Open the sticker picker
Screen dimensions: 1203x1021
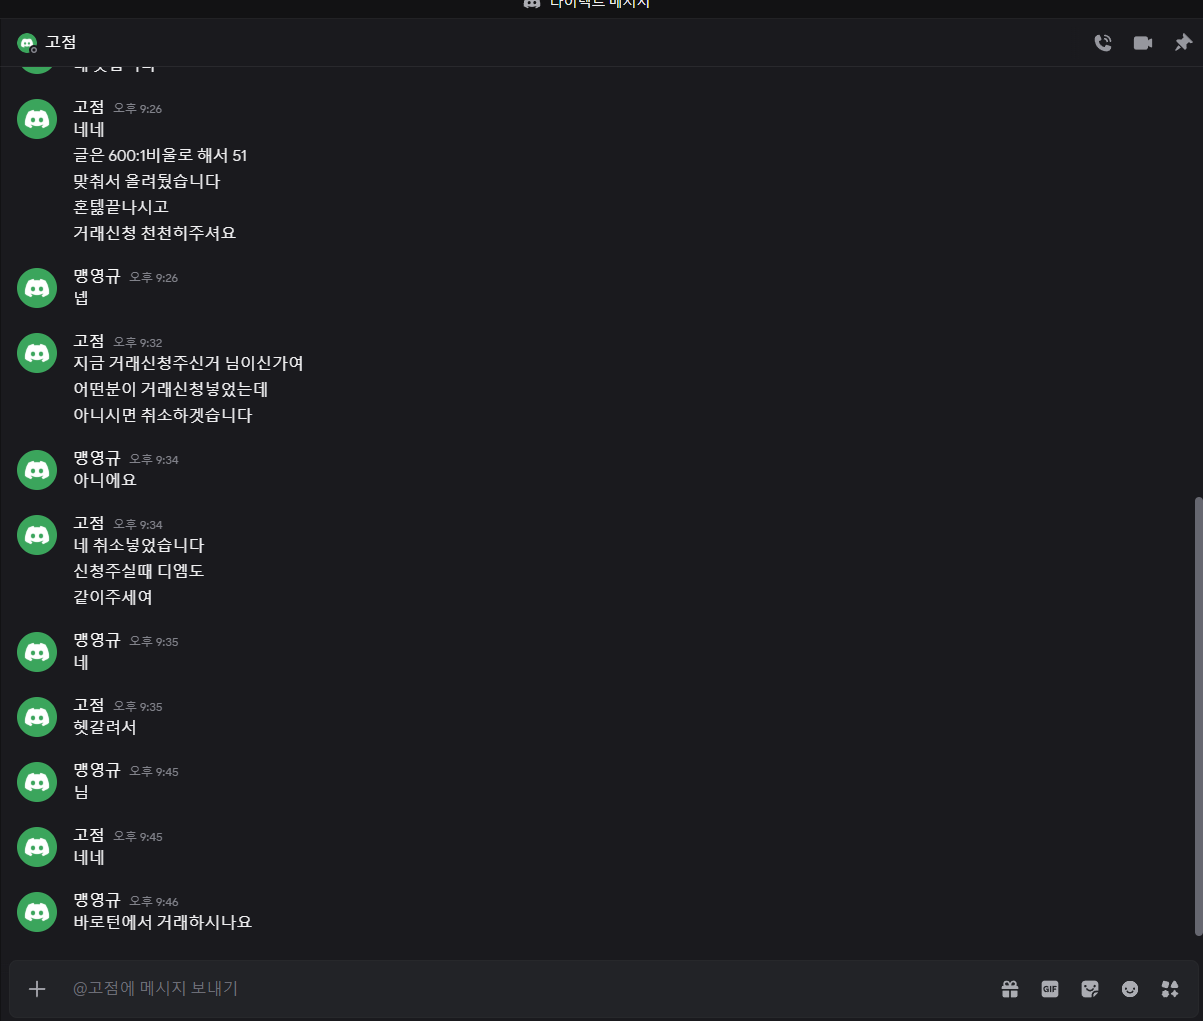click(x=1090, y=989)
